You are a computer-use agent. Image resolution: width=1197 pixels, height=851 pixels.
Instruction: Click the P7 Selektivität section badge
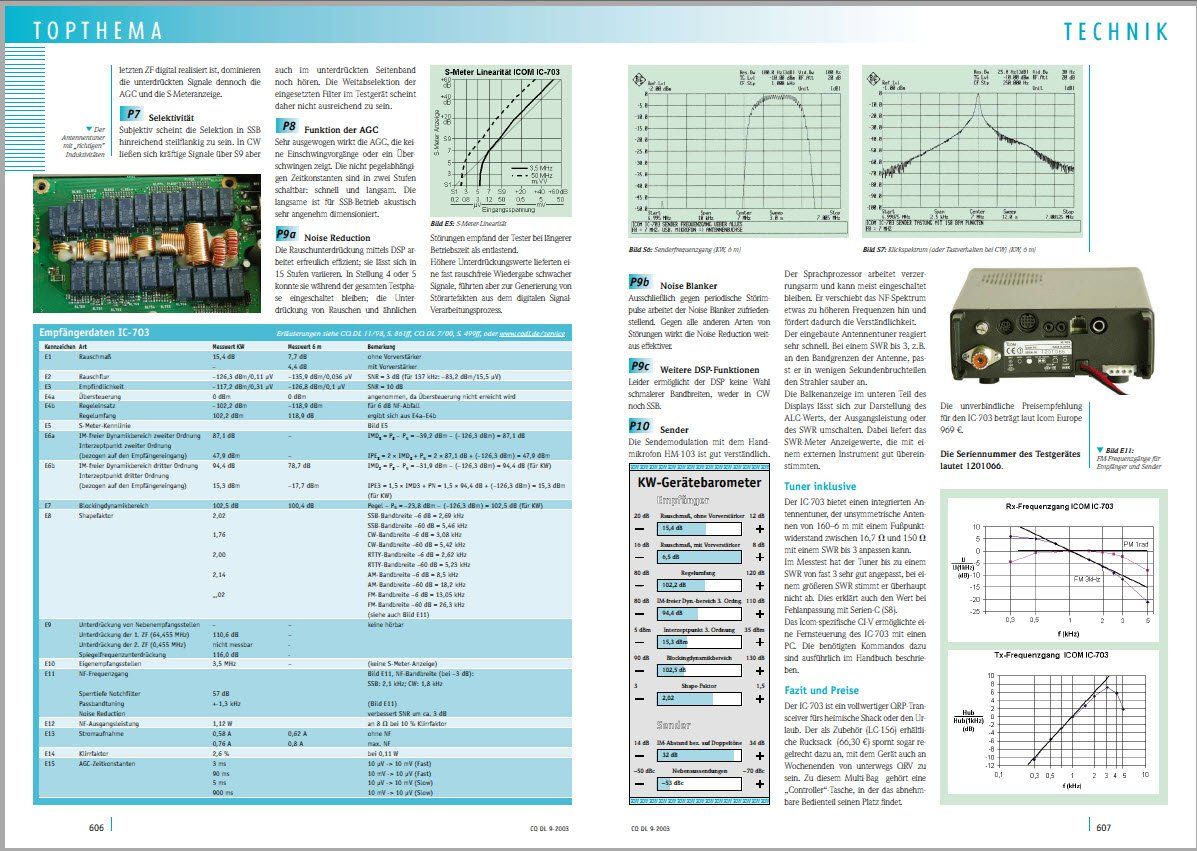131,114
